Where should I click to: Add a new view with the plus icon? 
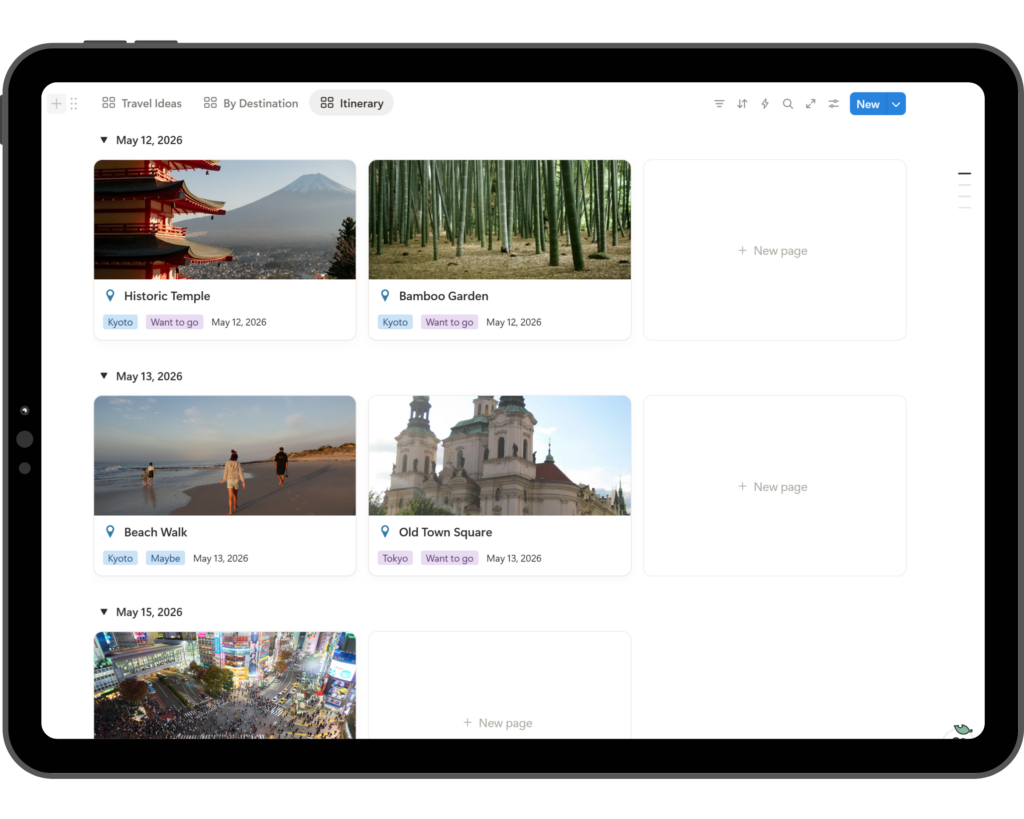click(x=57, y=103)
